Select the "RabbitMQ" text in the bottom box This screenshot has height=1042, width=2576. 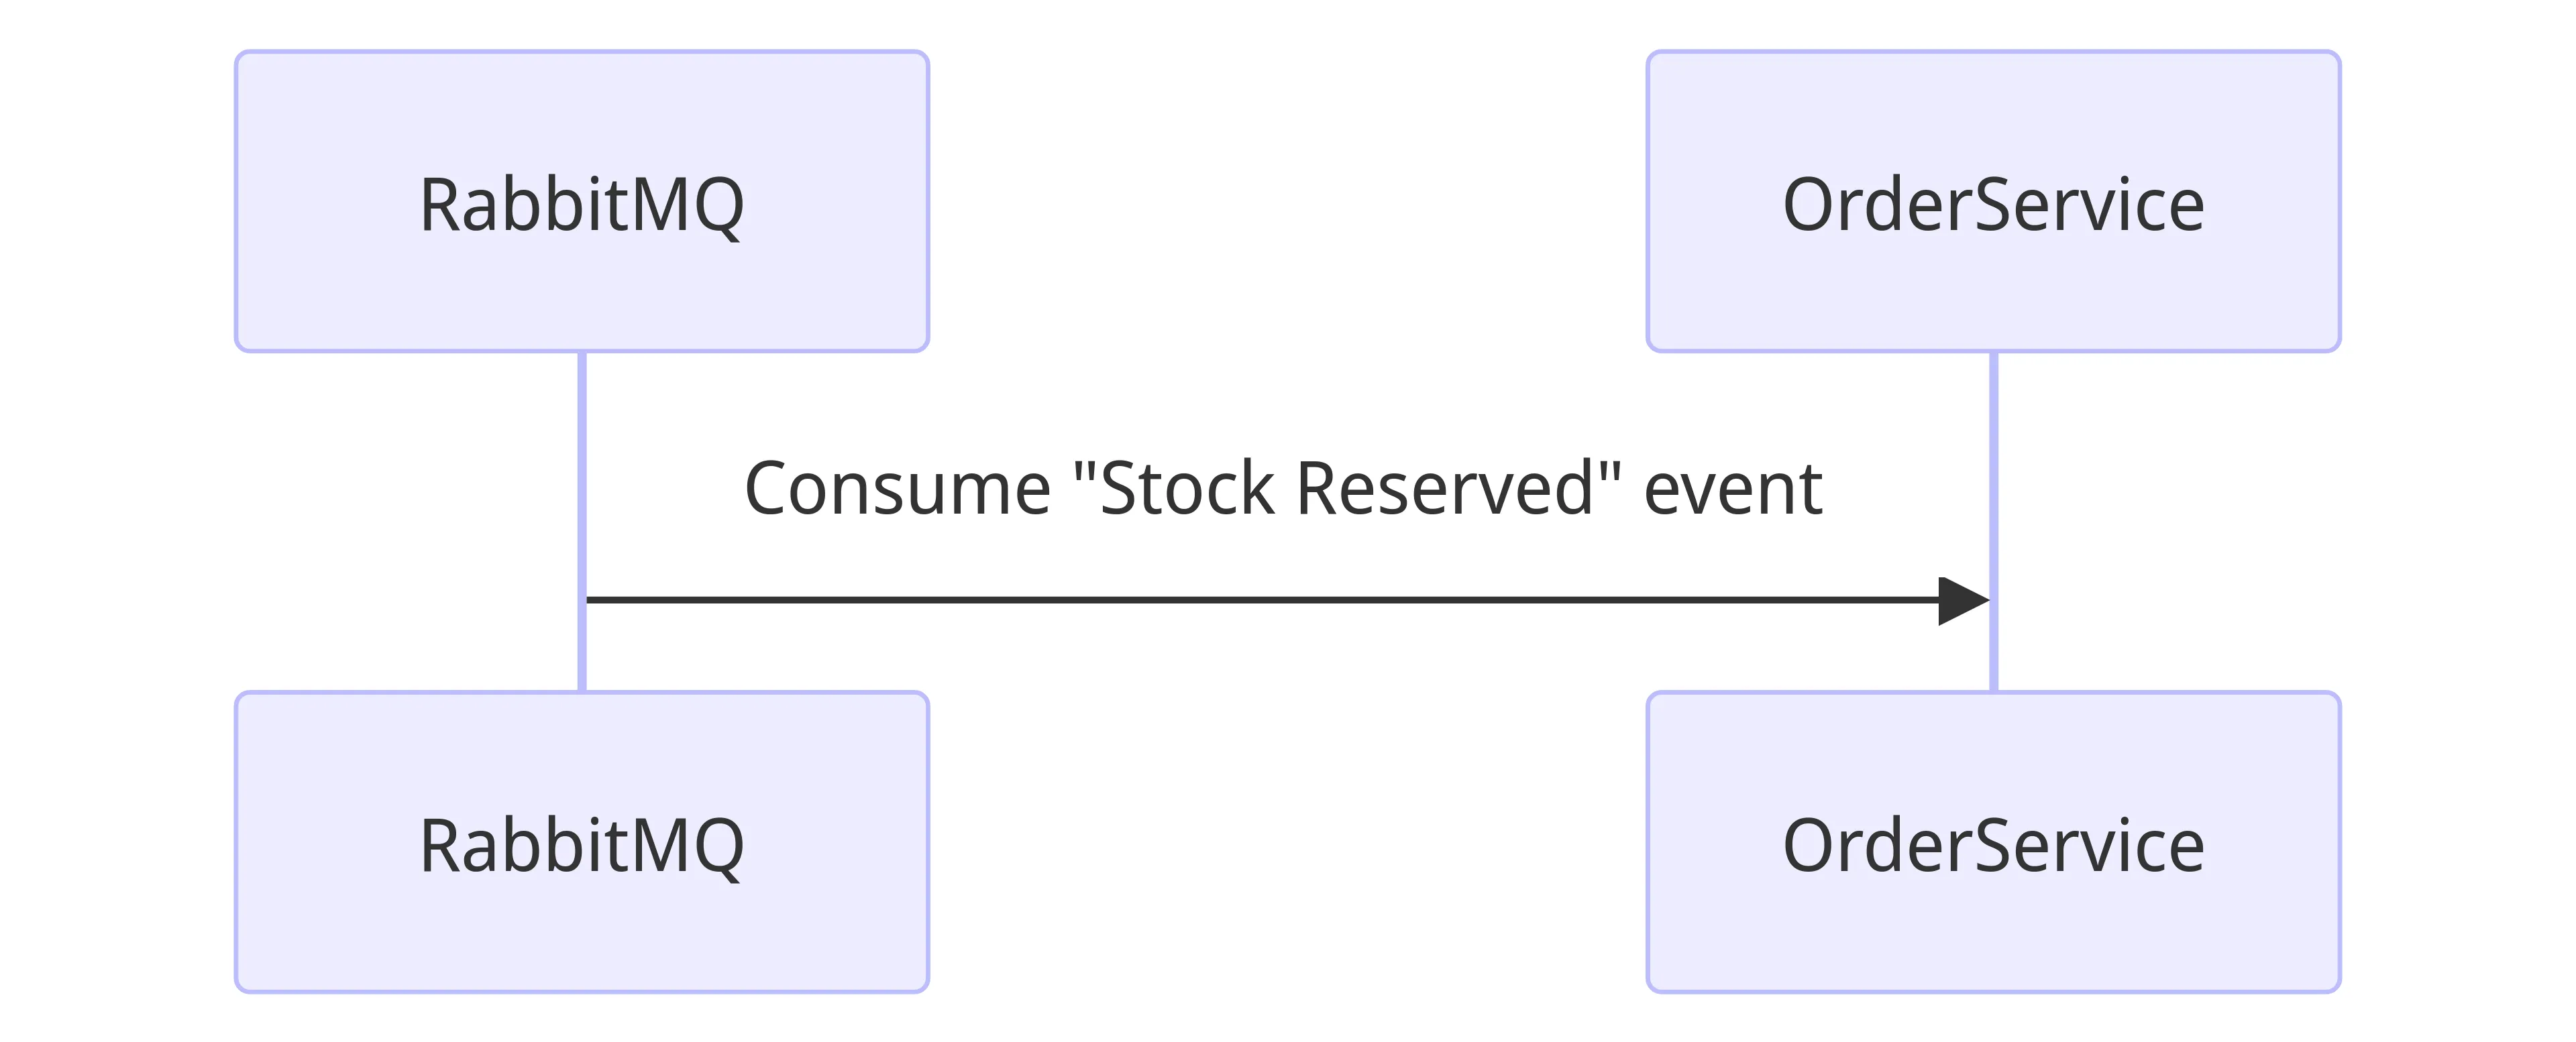(581, 846)
